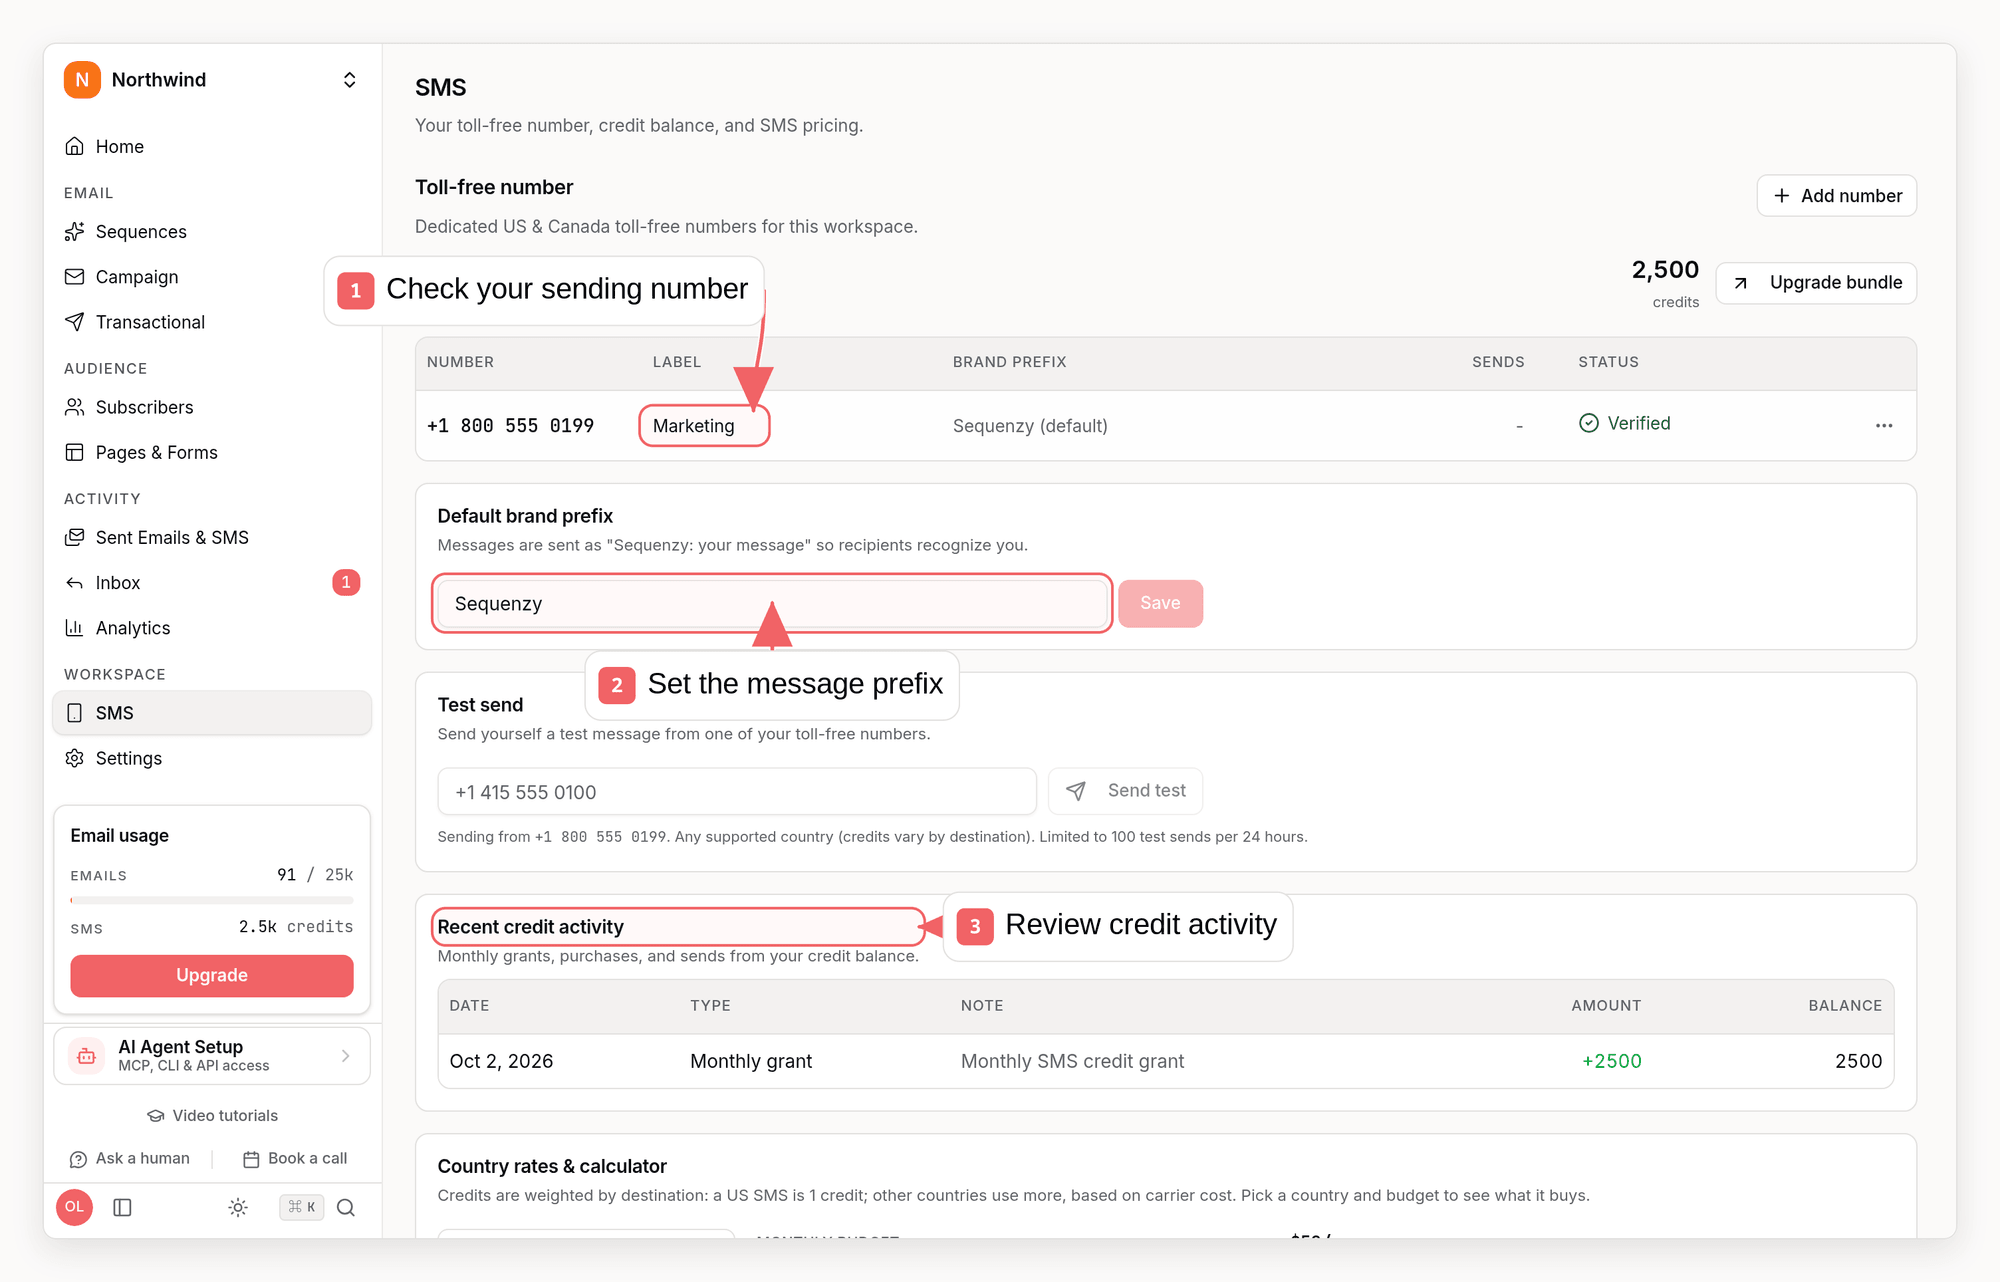Click Sequenzy (default) brand prefix cell
Viewport: 2000px width, 1282px height.
pyautogui.click(x=1030, y=426)
